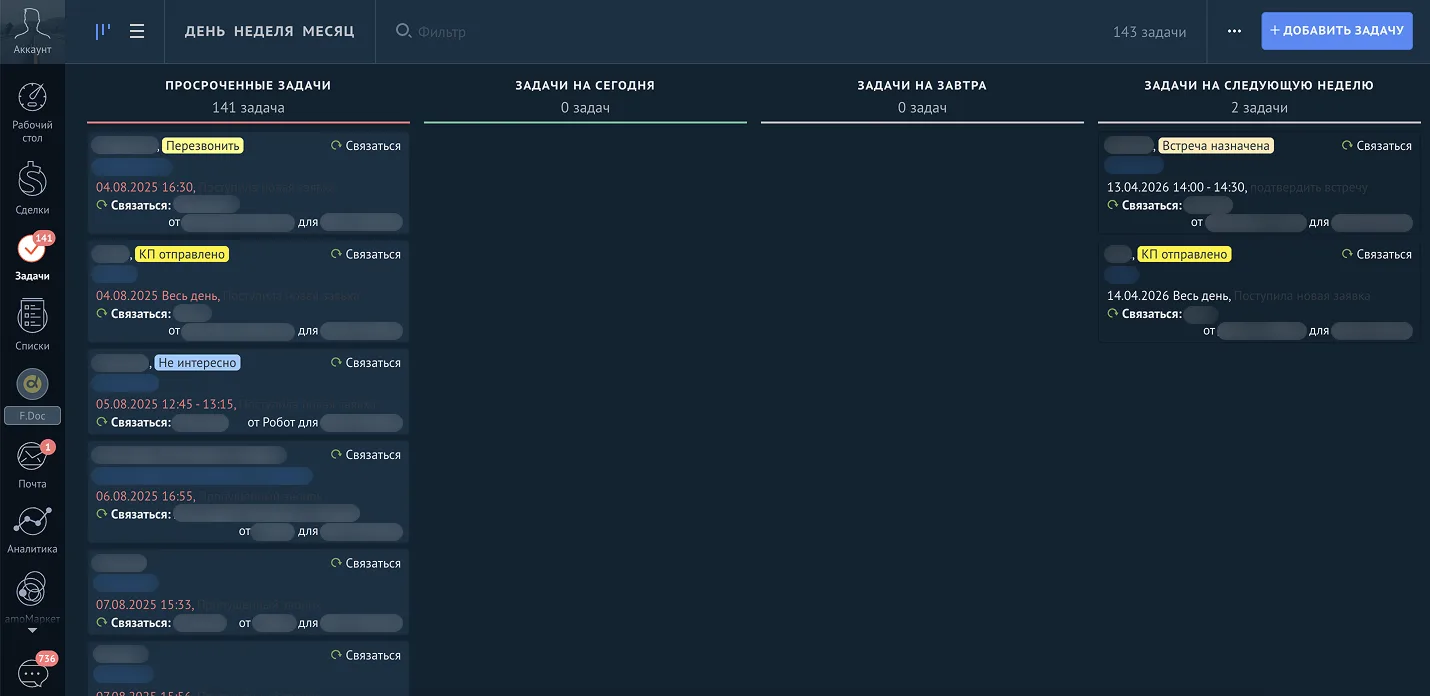Click ЗАДАЧИ НА ЗАВТРА column header
This screenshot has width=1430, height=696.
pyautogui.click(x=922, y=85)
